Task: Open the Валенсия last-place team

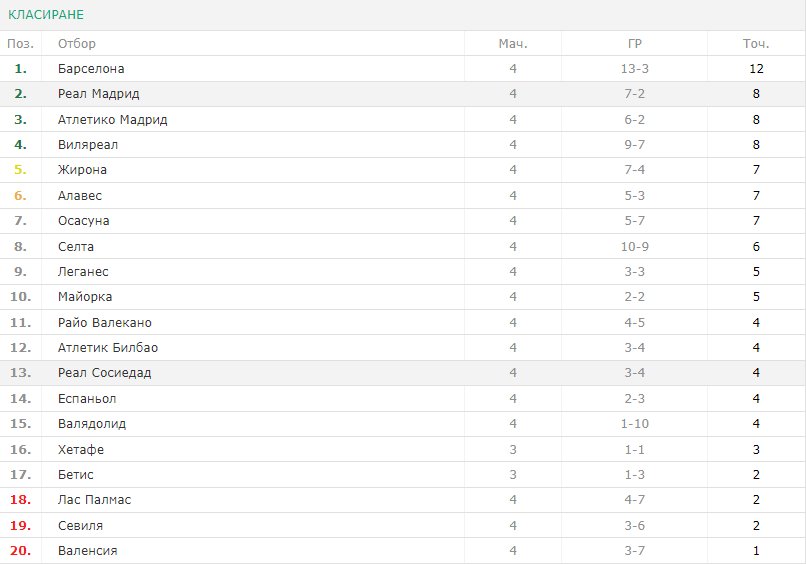Action: click(x=87, y=551)
